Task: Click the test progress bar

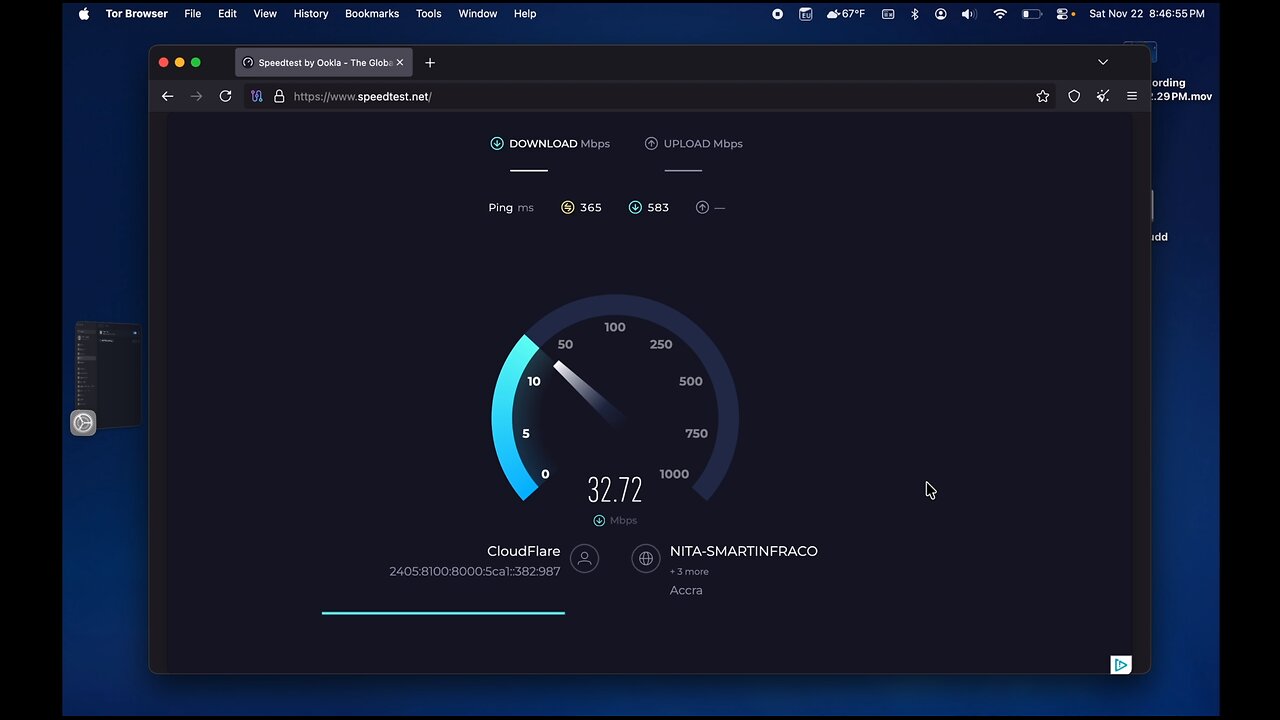Action: (443, 613)
